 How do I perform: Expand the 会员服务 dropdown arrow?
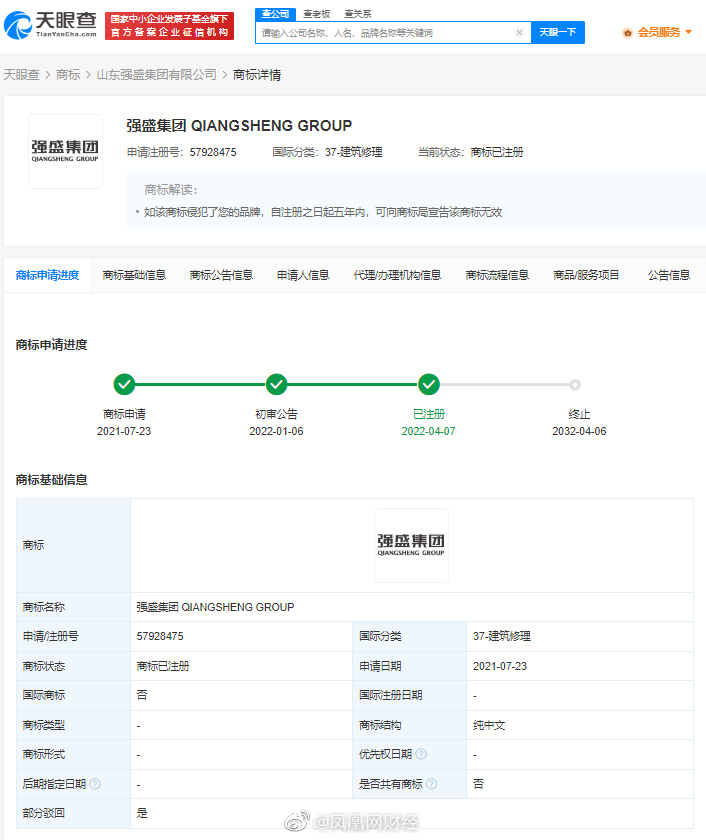coord(688,32)
